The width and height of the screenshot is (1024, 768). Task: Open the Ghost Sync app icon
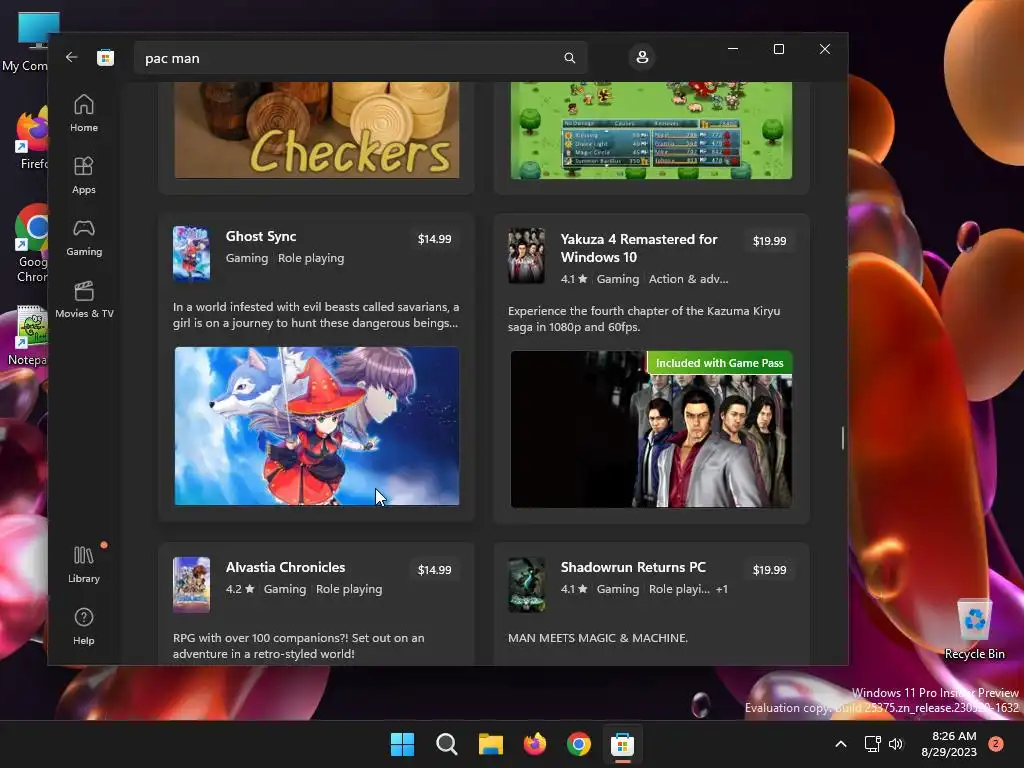pyautogui.click(x=191, y=253)
